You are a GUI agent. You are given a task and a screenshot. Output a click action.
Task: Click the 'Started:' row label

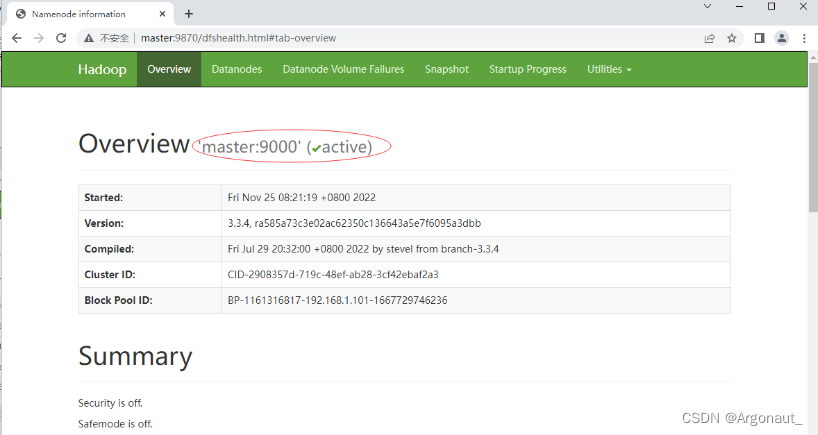point(103,198)
